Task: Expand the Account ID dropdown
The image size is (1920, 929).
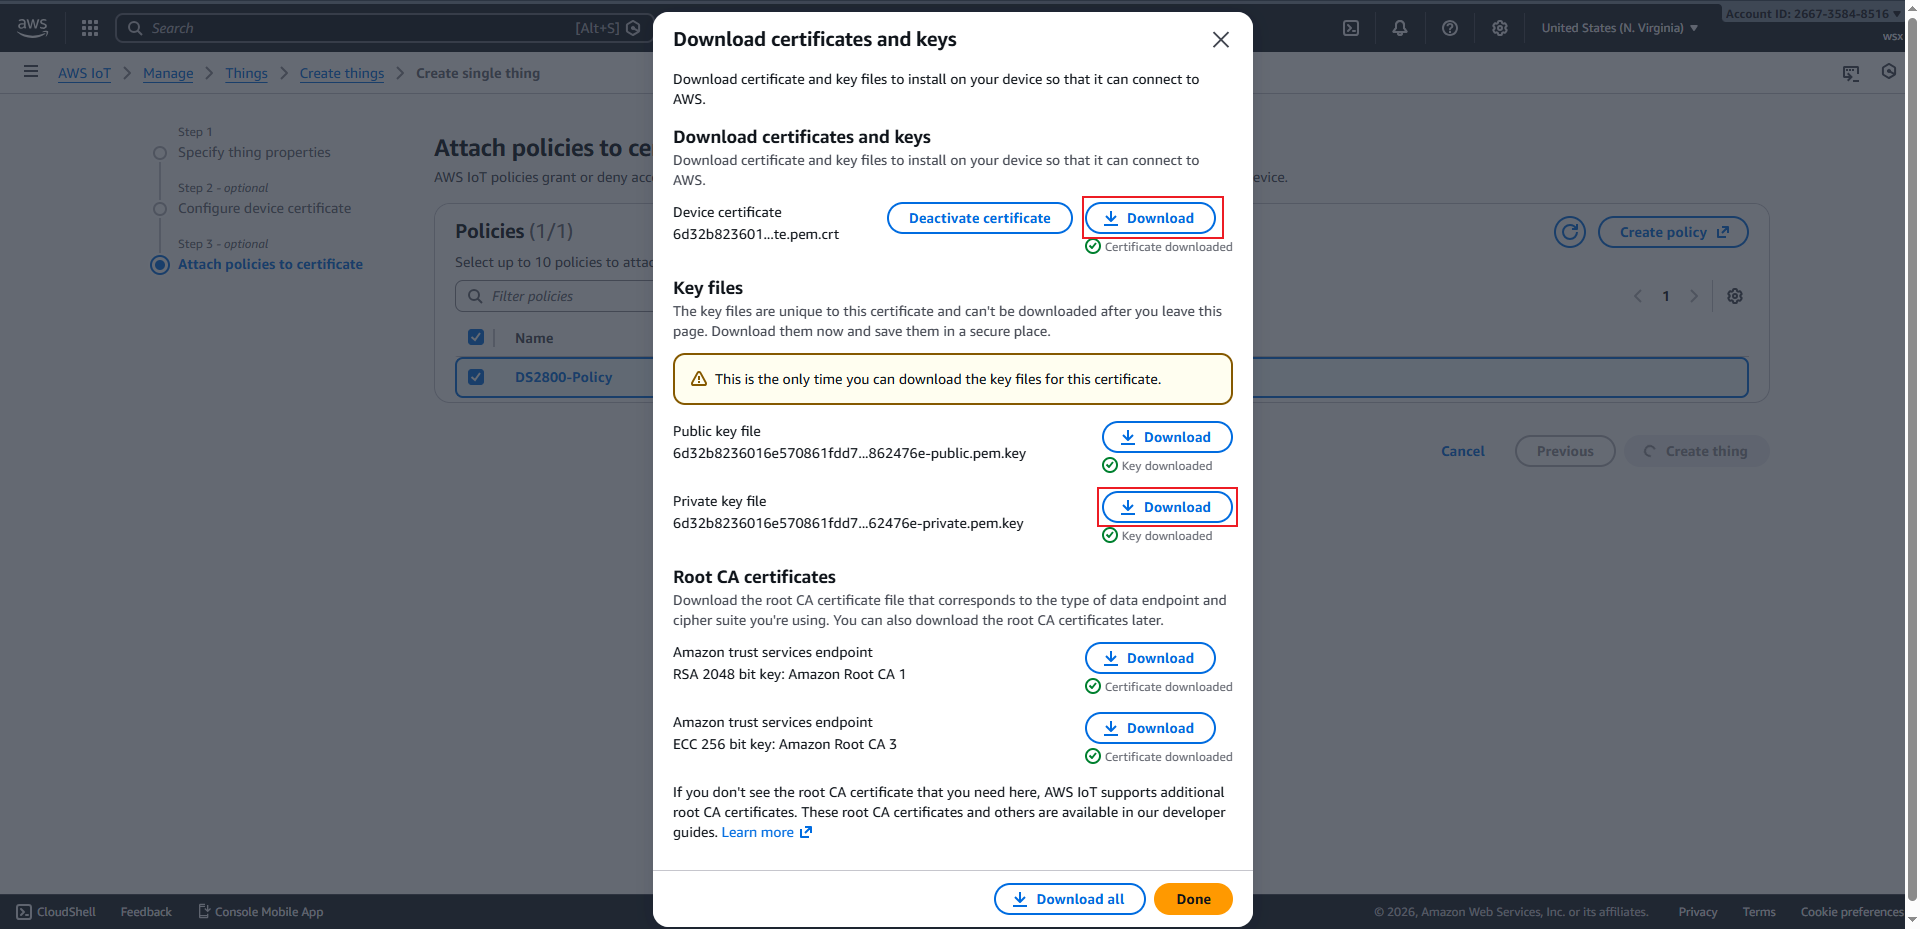Action: coord(1812,14)
